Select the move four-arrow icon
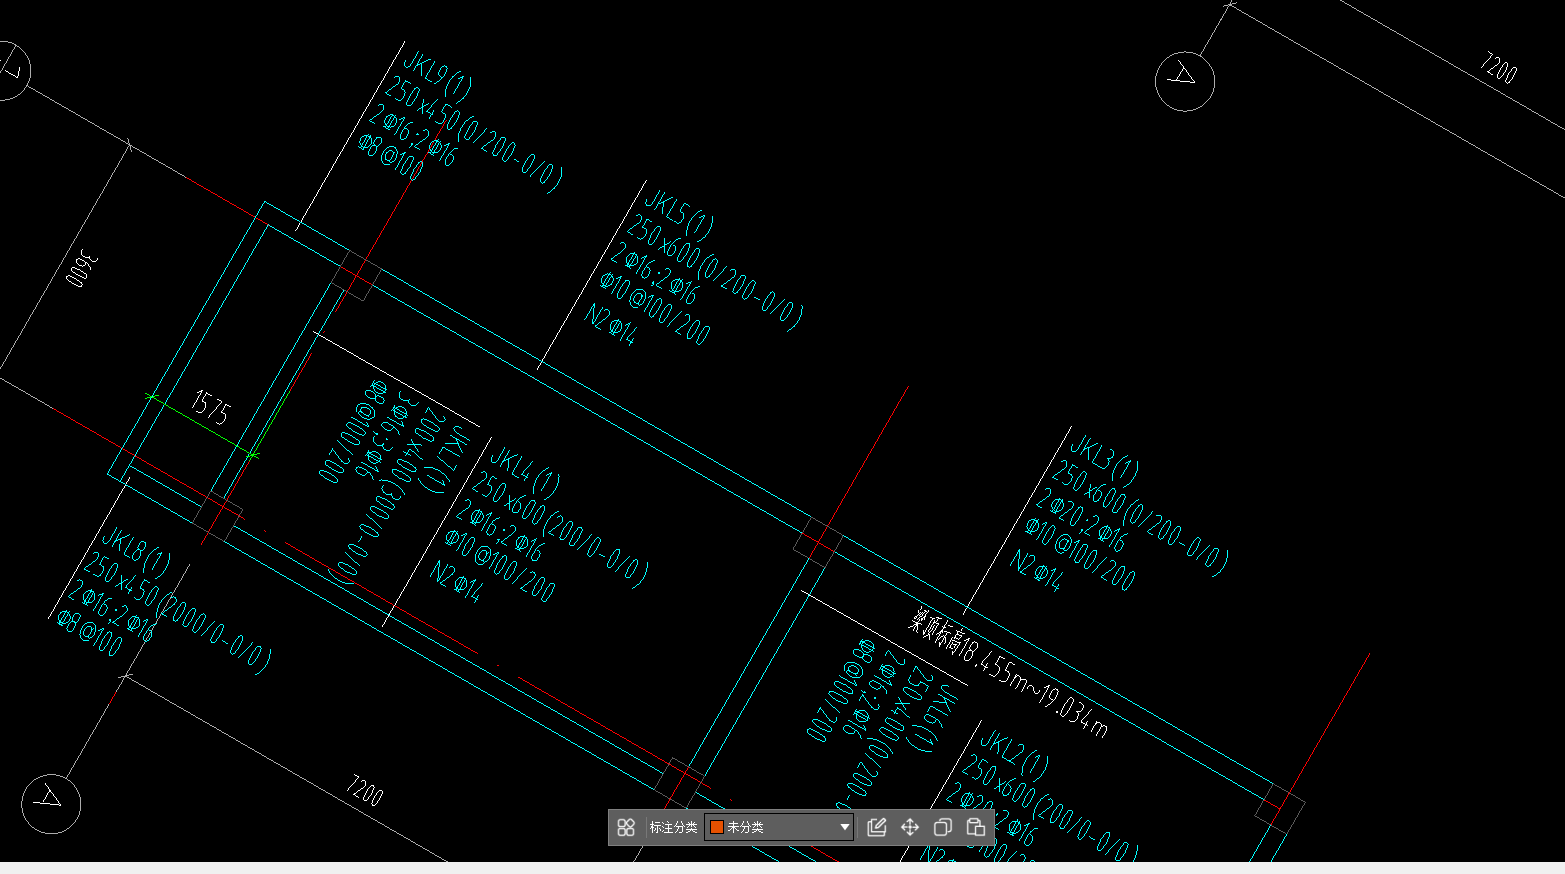The image size is (1565, 874). (910, 827)
